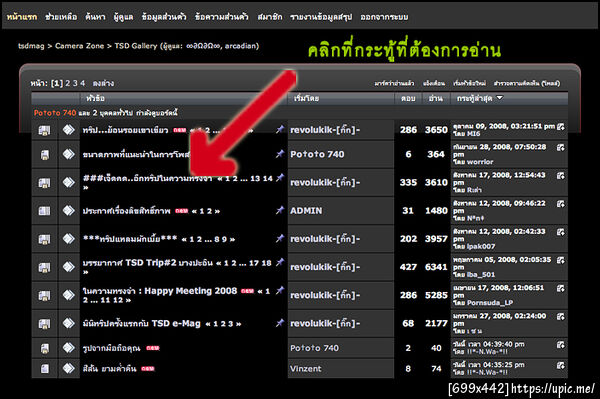
Task: Open last post icon for post by Pornsuda_LP
Action: tap(561, 288)
